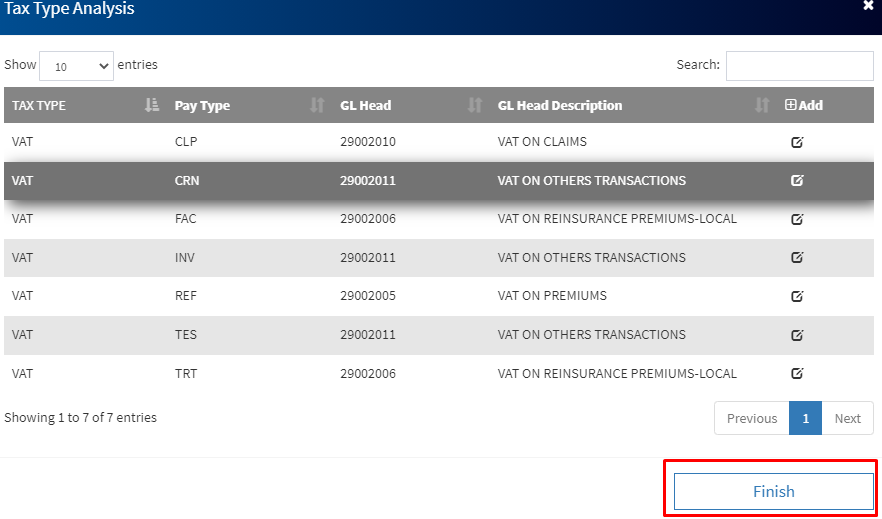The height and width of the screenshot is (519, 882).
Task: Click edit icon for CLP pay type row
Action: [797, 142]
